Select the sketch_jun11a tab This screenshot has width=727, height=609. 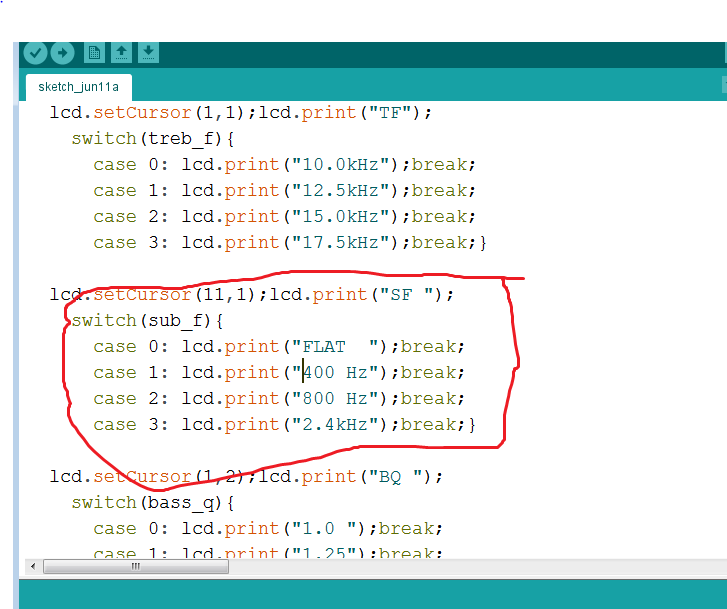click(78, 87)
